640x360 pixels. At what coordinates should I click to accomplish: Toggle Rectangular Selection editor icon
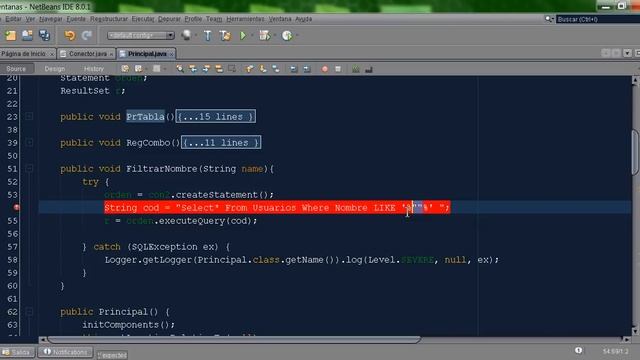[x=232, y=69]
